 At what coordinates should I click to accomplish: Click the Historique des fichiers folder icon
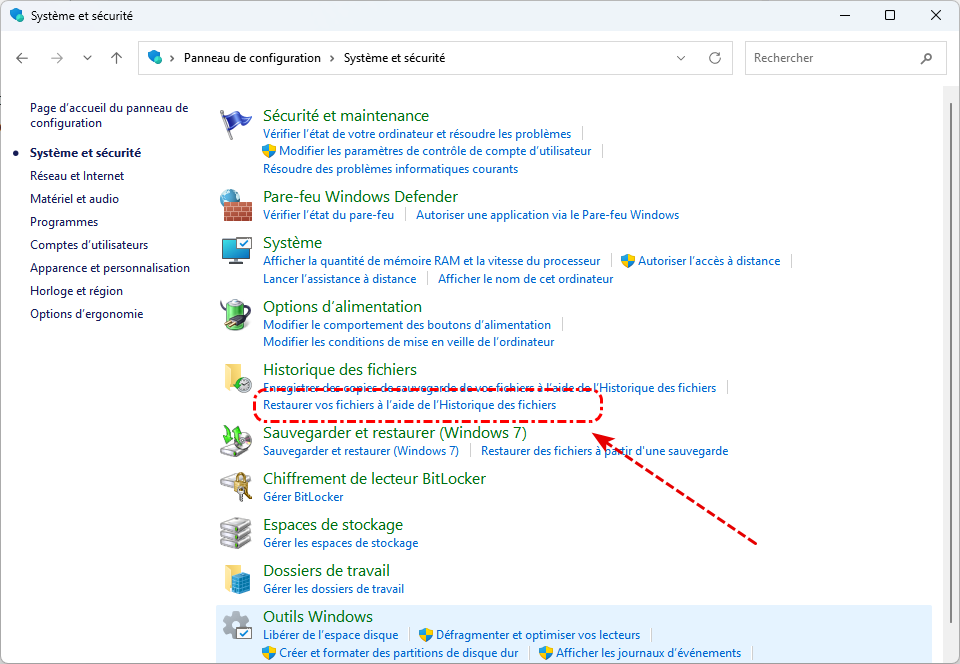pyautogui.click(x=236, y=378)
